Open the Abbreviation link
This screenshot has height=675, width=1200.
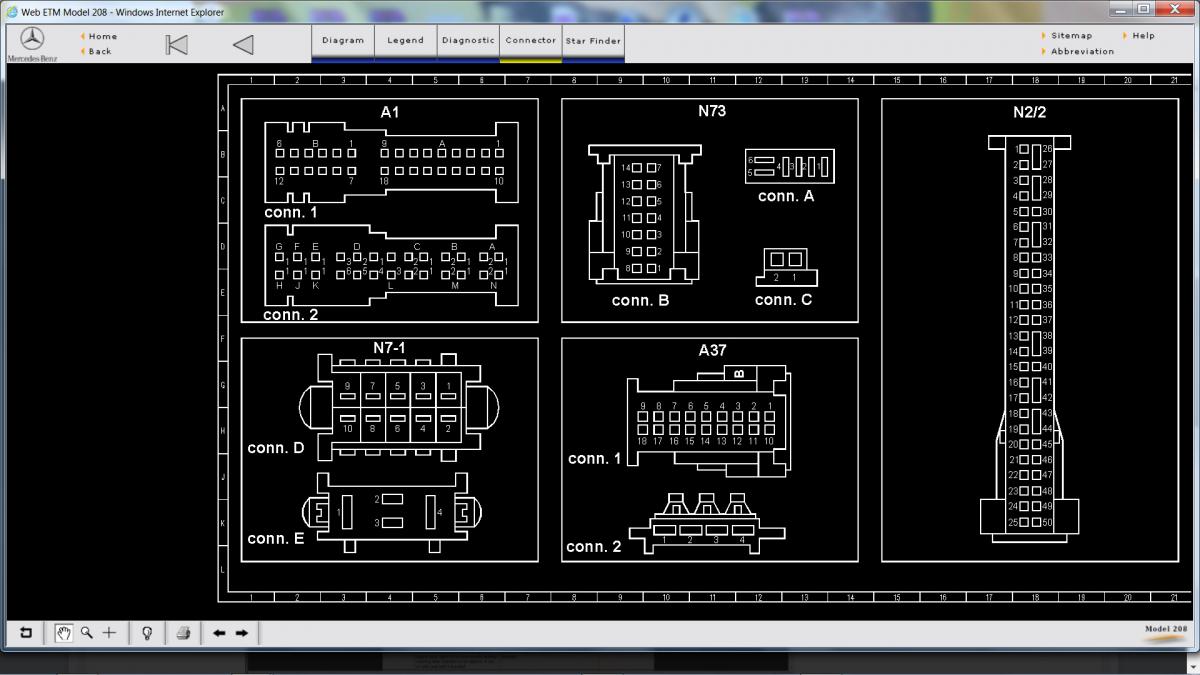click(x=1082, y=51)
